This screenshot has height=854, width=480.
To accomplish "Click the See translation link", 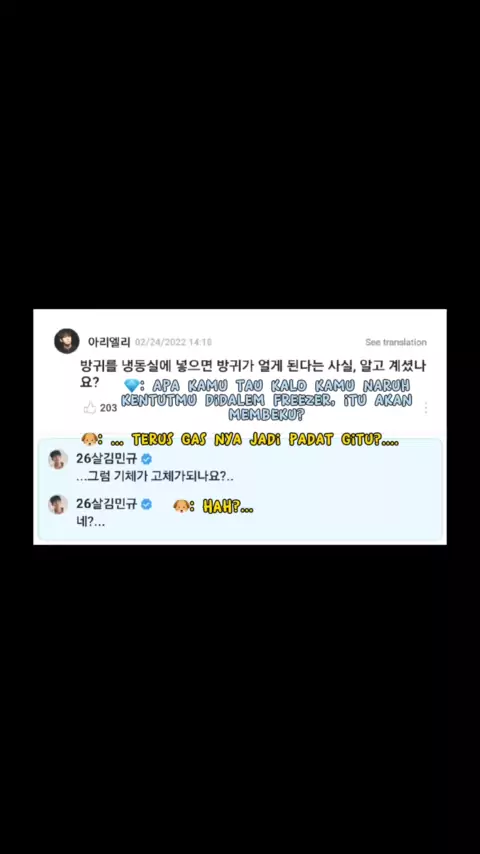I will point(396,342).
